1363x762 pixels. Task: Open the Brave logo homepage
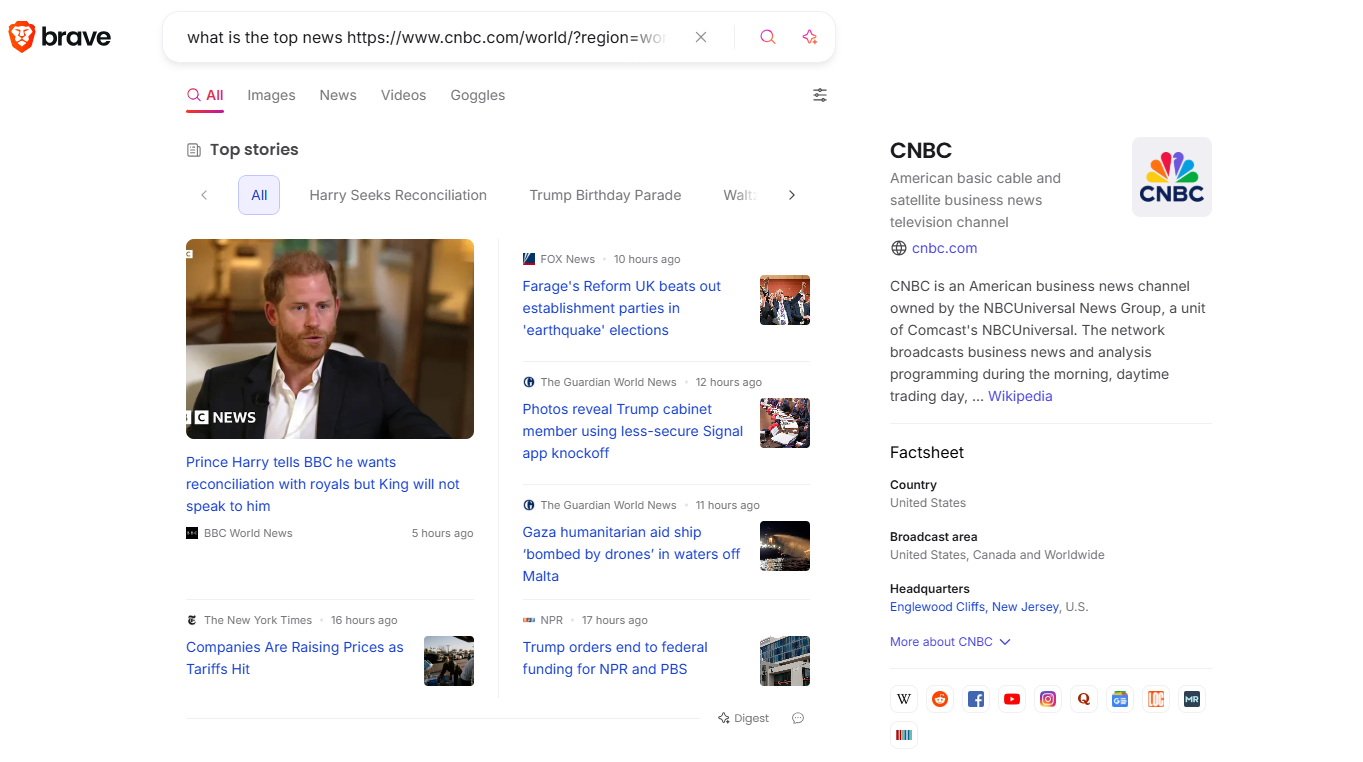pos(60,37)
